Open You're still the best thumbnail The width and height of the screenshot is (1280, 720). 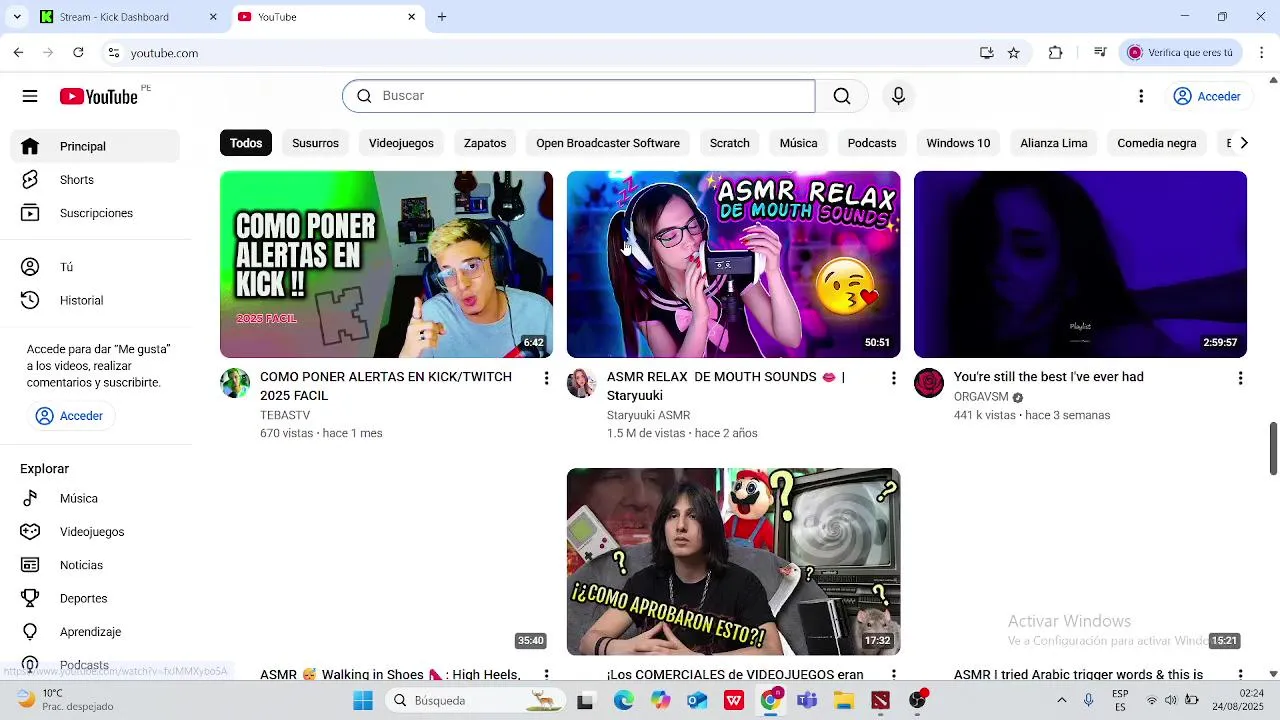click(1080, 264)
